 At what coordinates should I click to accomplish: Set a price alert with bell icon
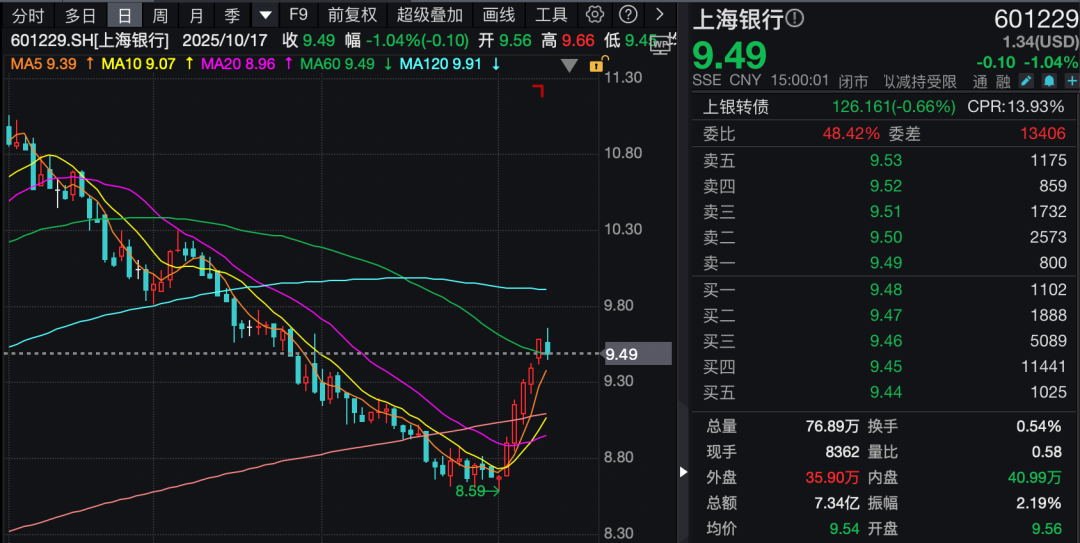point(1049,81)
